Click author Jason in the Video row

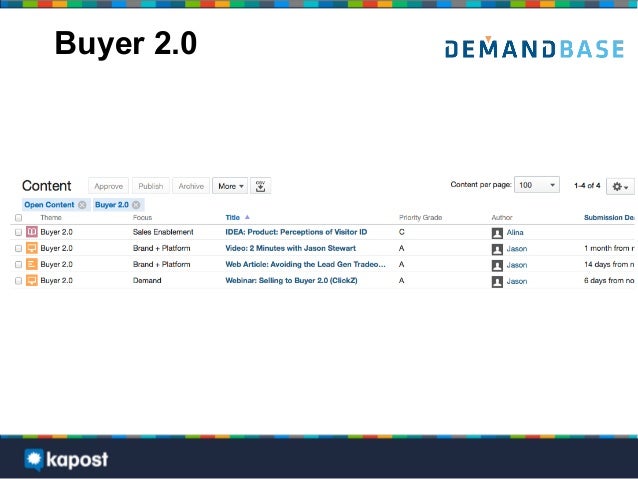517,249
